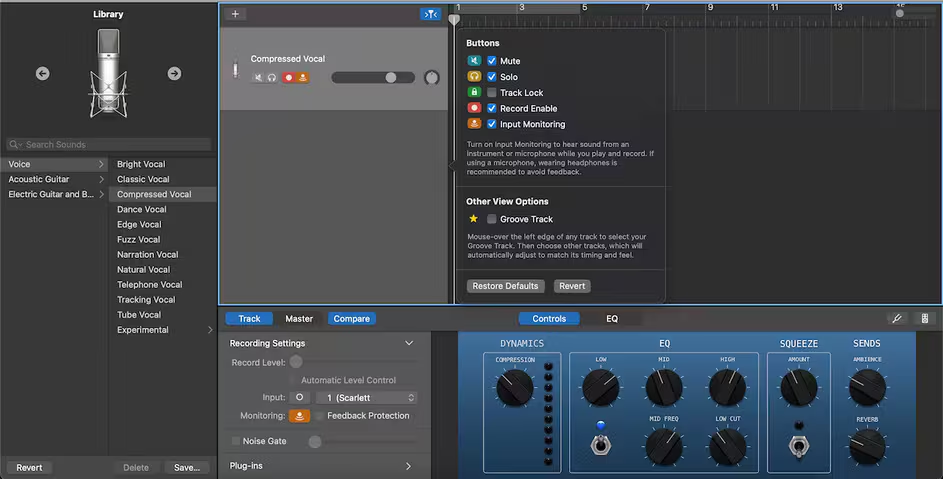This screenshot has height=479, width=943.
Task: Switch to the Master tab
Action: point(299,318)
